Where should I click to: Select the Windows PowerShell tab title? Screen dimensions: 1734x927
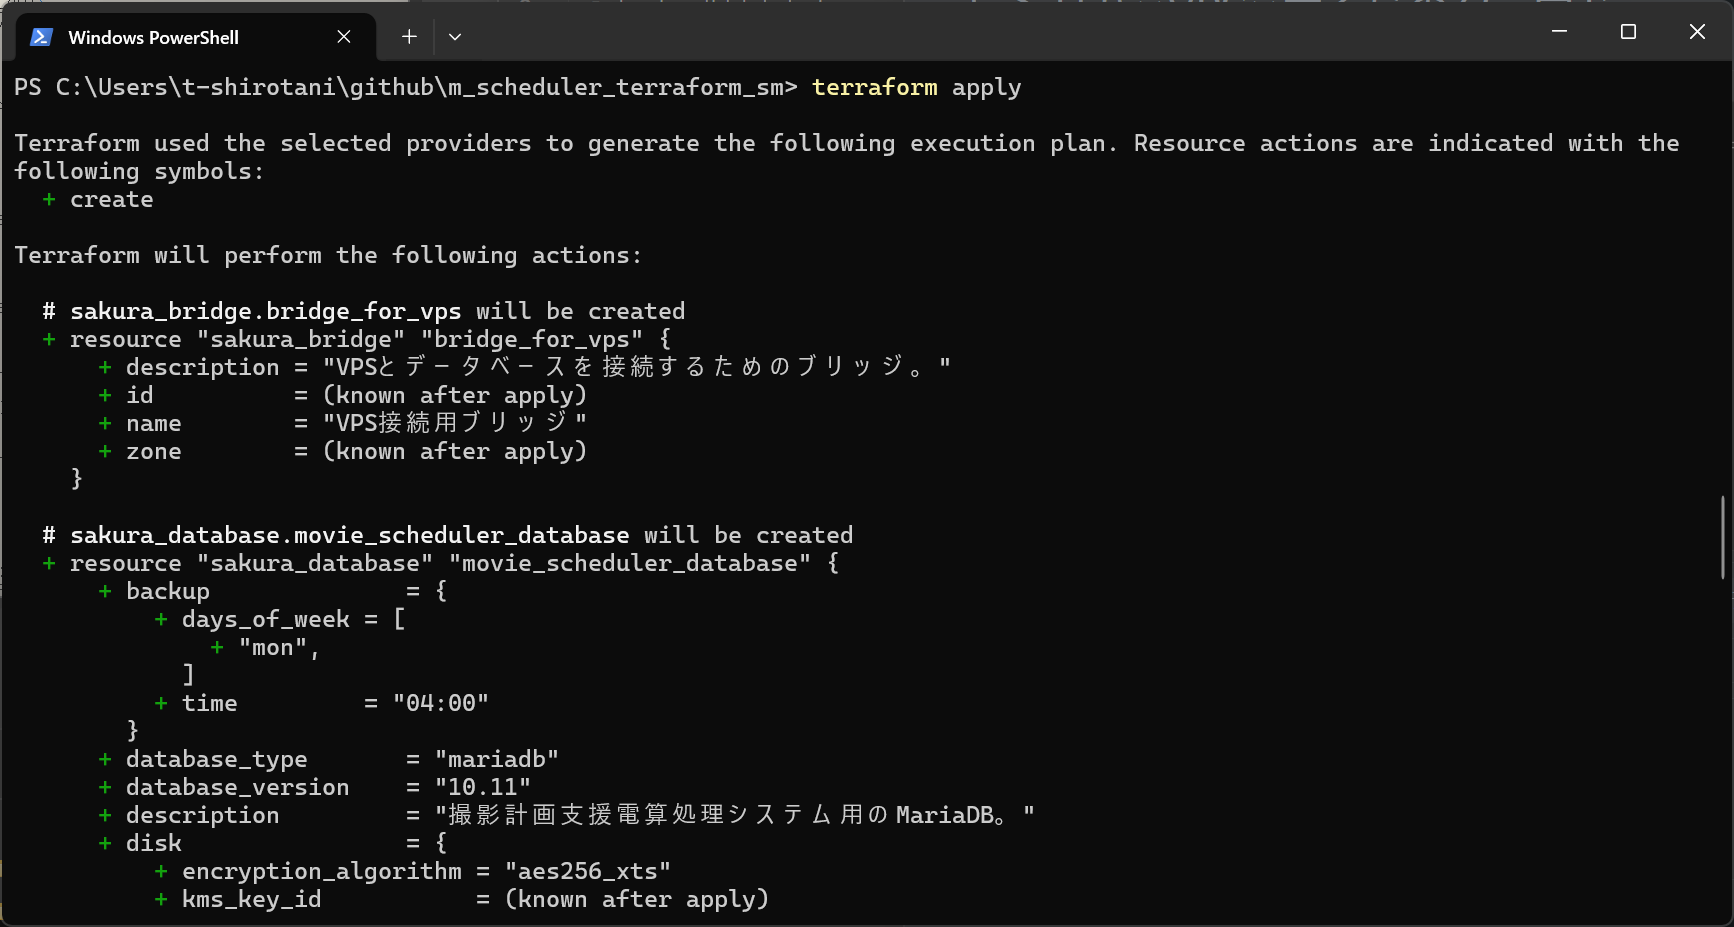point(153,37)
